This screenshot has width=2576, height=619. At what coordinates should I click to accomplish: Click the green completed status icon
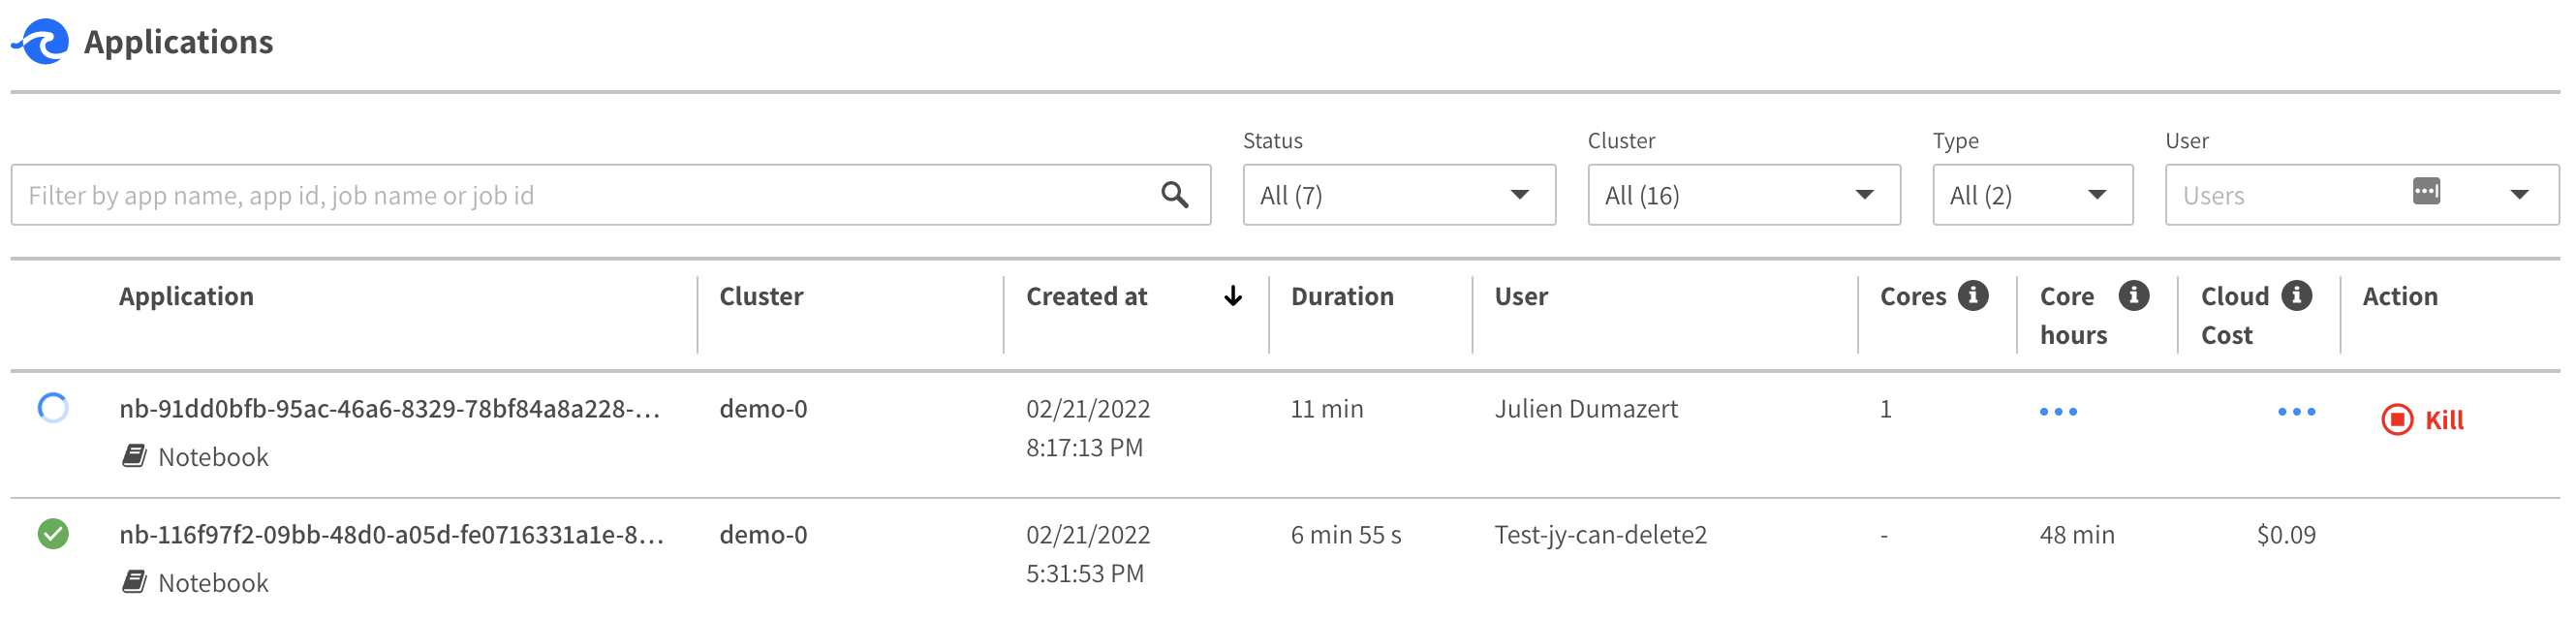[53, 534]
